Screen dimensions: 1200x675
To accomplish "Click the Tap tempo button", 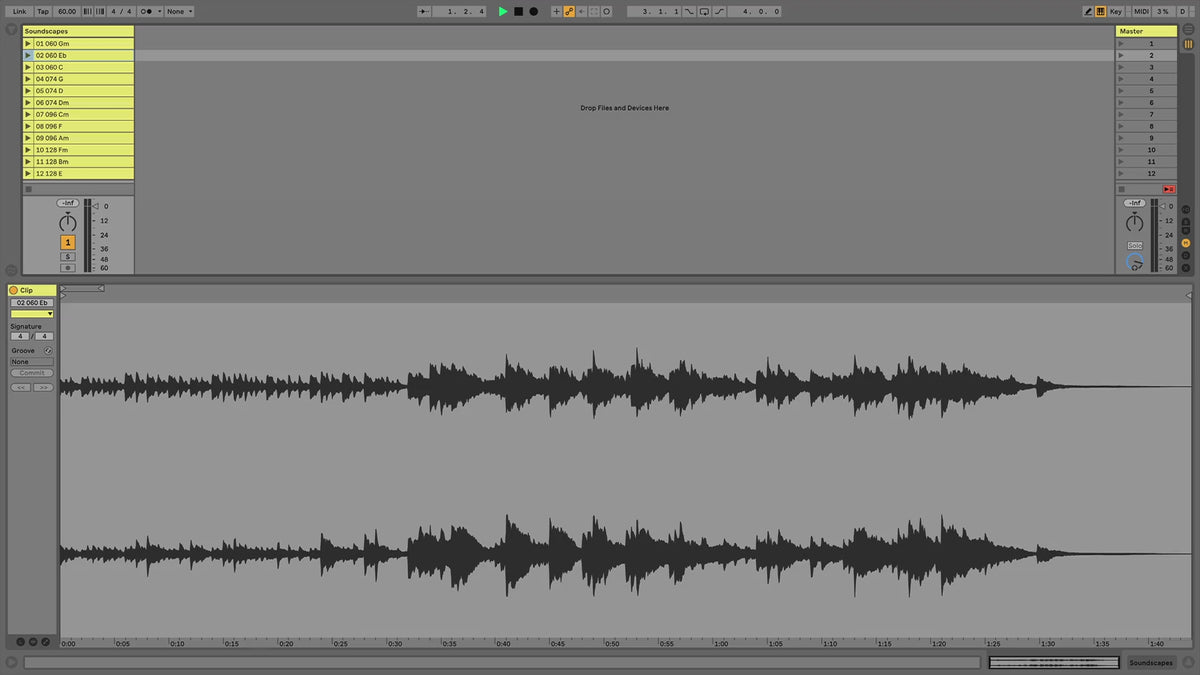I will coord(43,11).
